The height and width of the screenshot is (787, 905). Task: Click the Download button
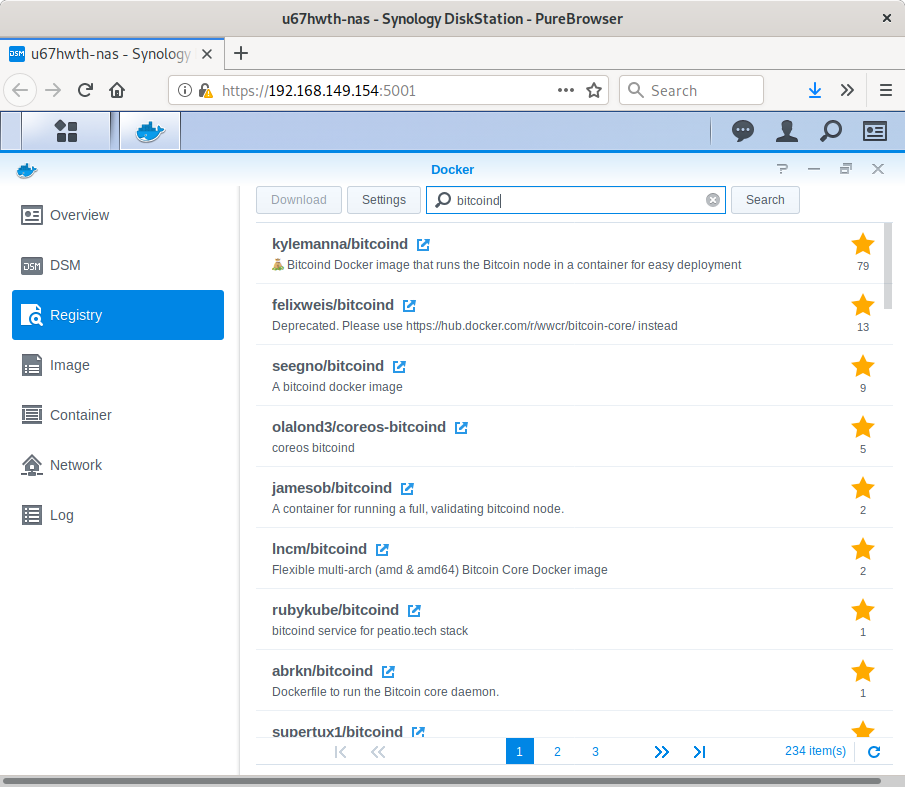click(299, 200)
